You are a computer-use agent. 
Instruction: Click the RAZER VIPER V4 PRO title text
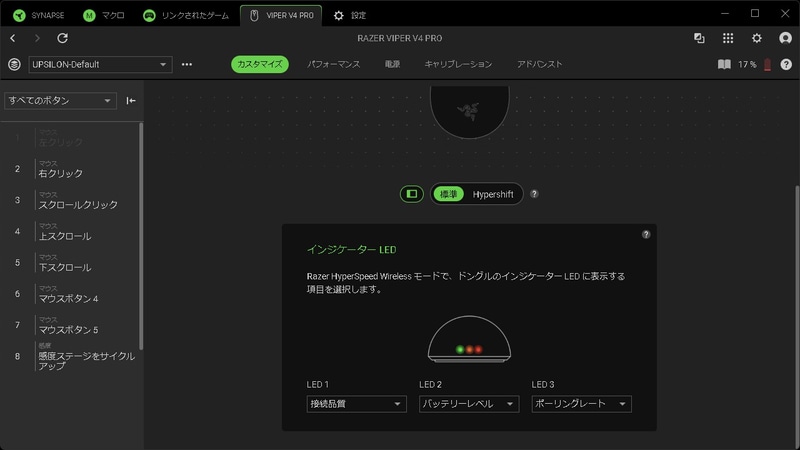point(399,38)
